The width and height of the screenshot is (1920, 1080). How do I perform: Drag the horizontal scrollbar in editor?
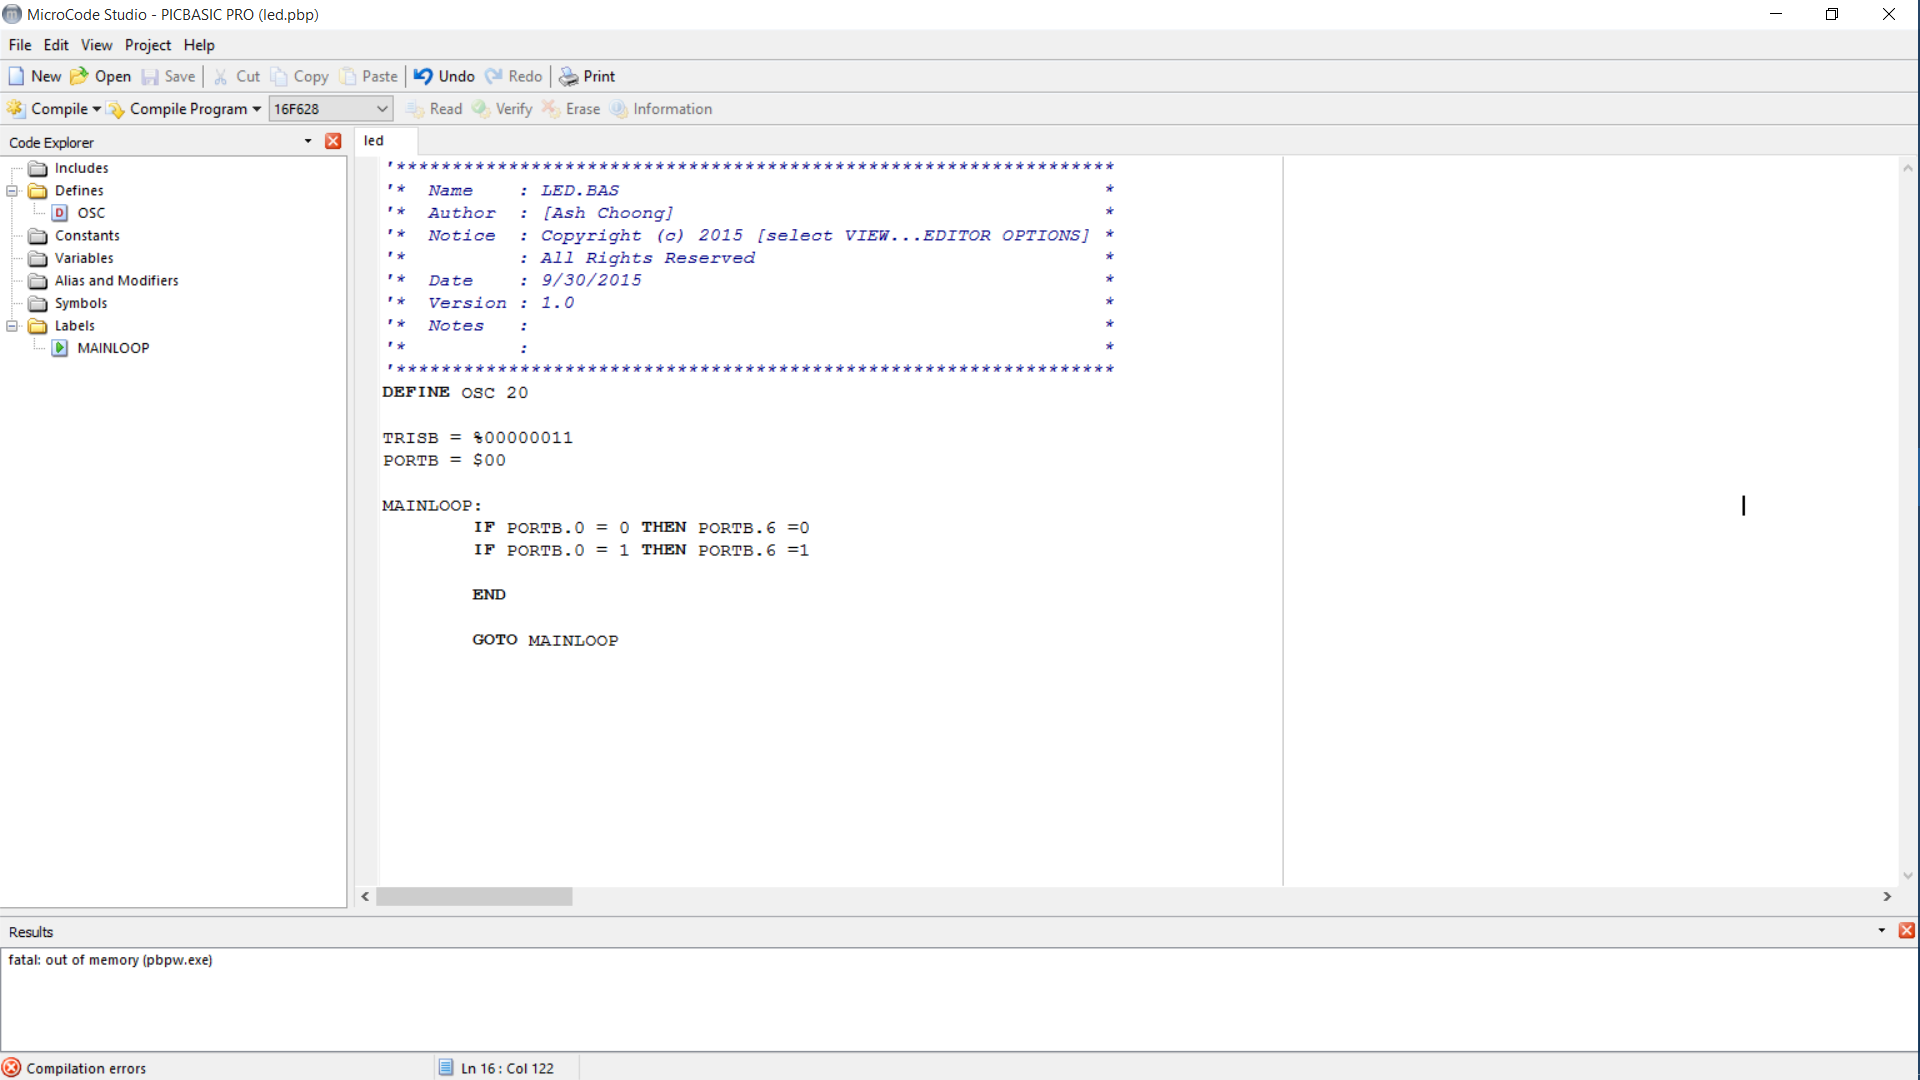[x=475, y=897]
